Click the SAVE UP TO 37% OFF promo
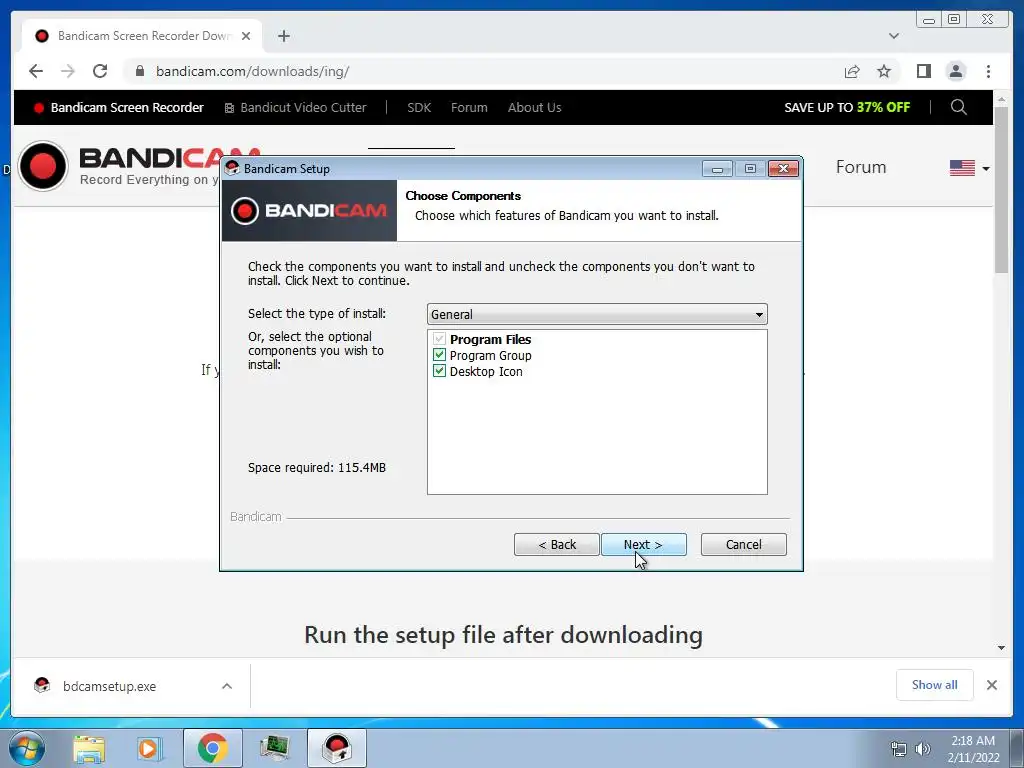This screenshot has width=1024, height=768. coord(847,108)
